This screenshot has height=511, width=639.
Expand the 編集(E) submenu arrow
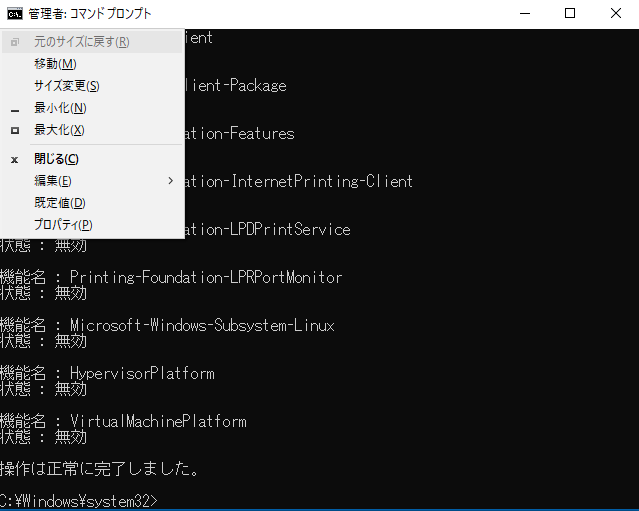point(171,181)
